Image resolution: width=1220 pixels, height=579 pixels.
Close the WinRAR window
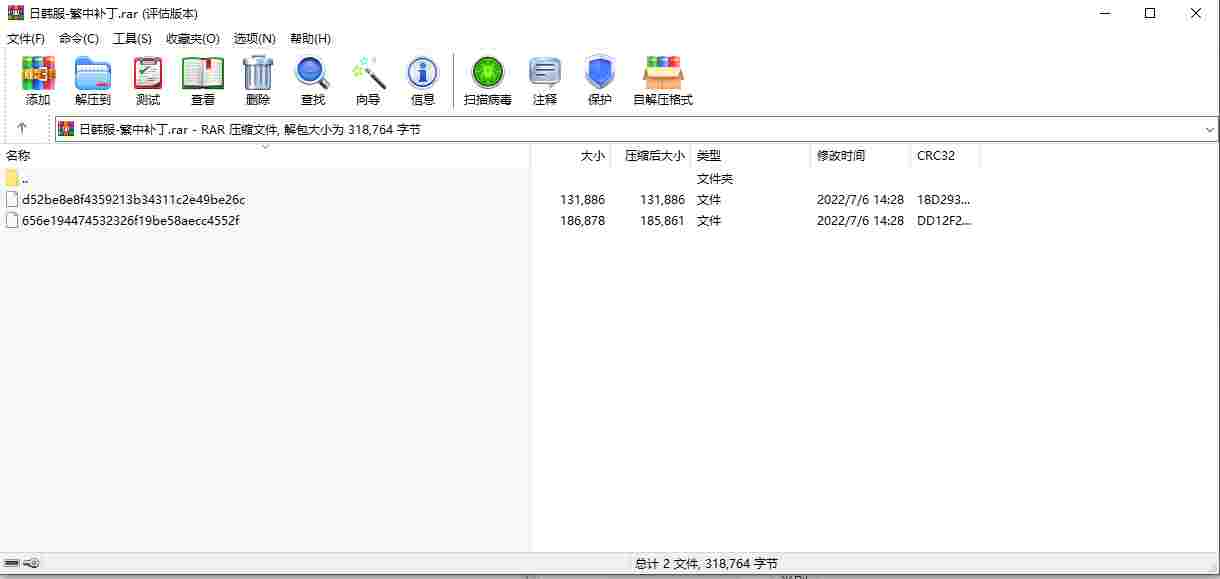click(x=1196, y=13)
